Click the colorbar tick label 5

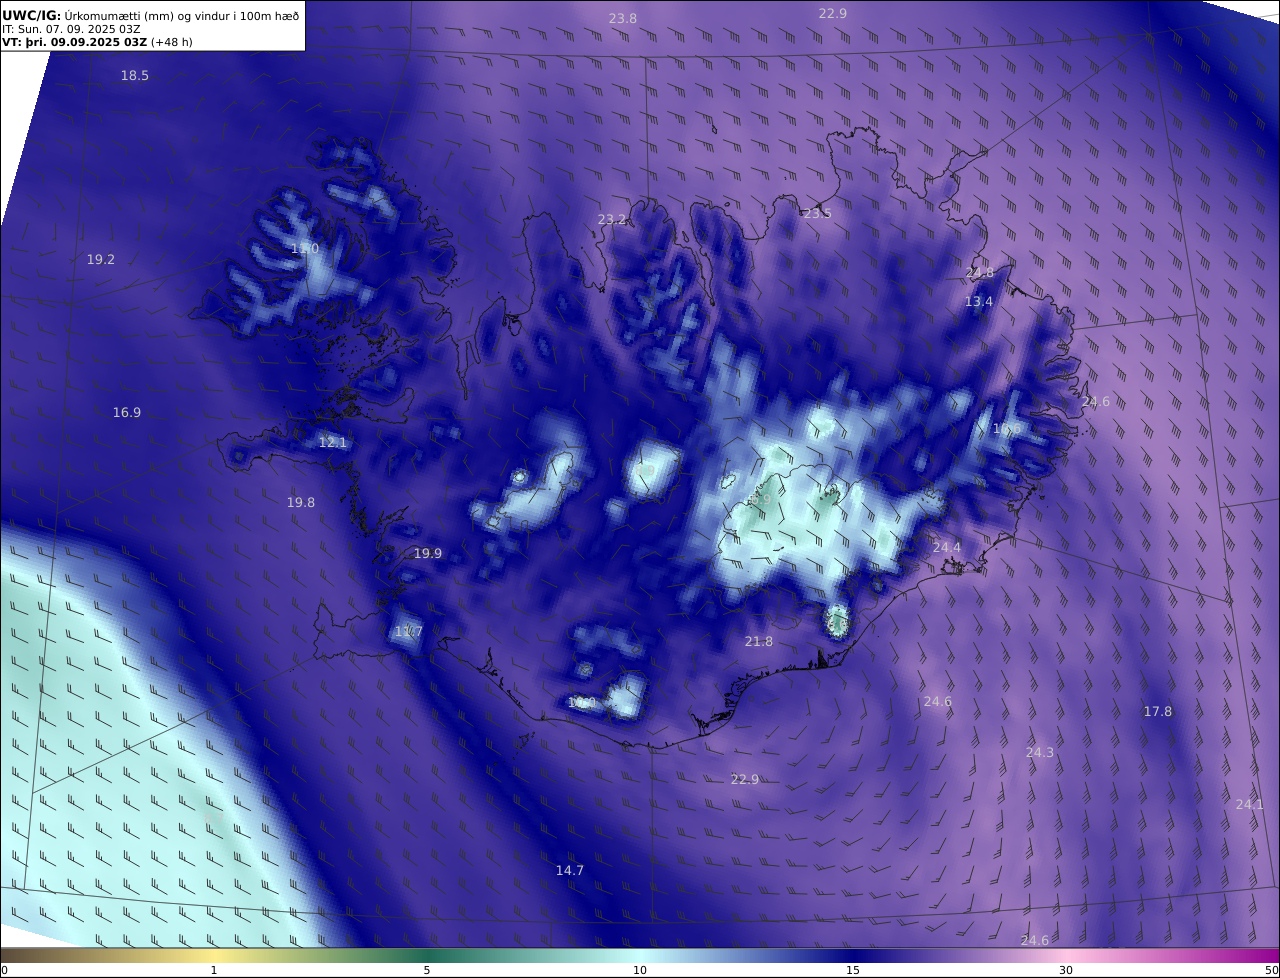pos(427,971)
